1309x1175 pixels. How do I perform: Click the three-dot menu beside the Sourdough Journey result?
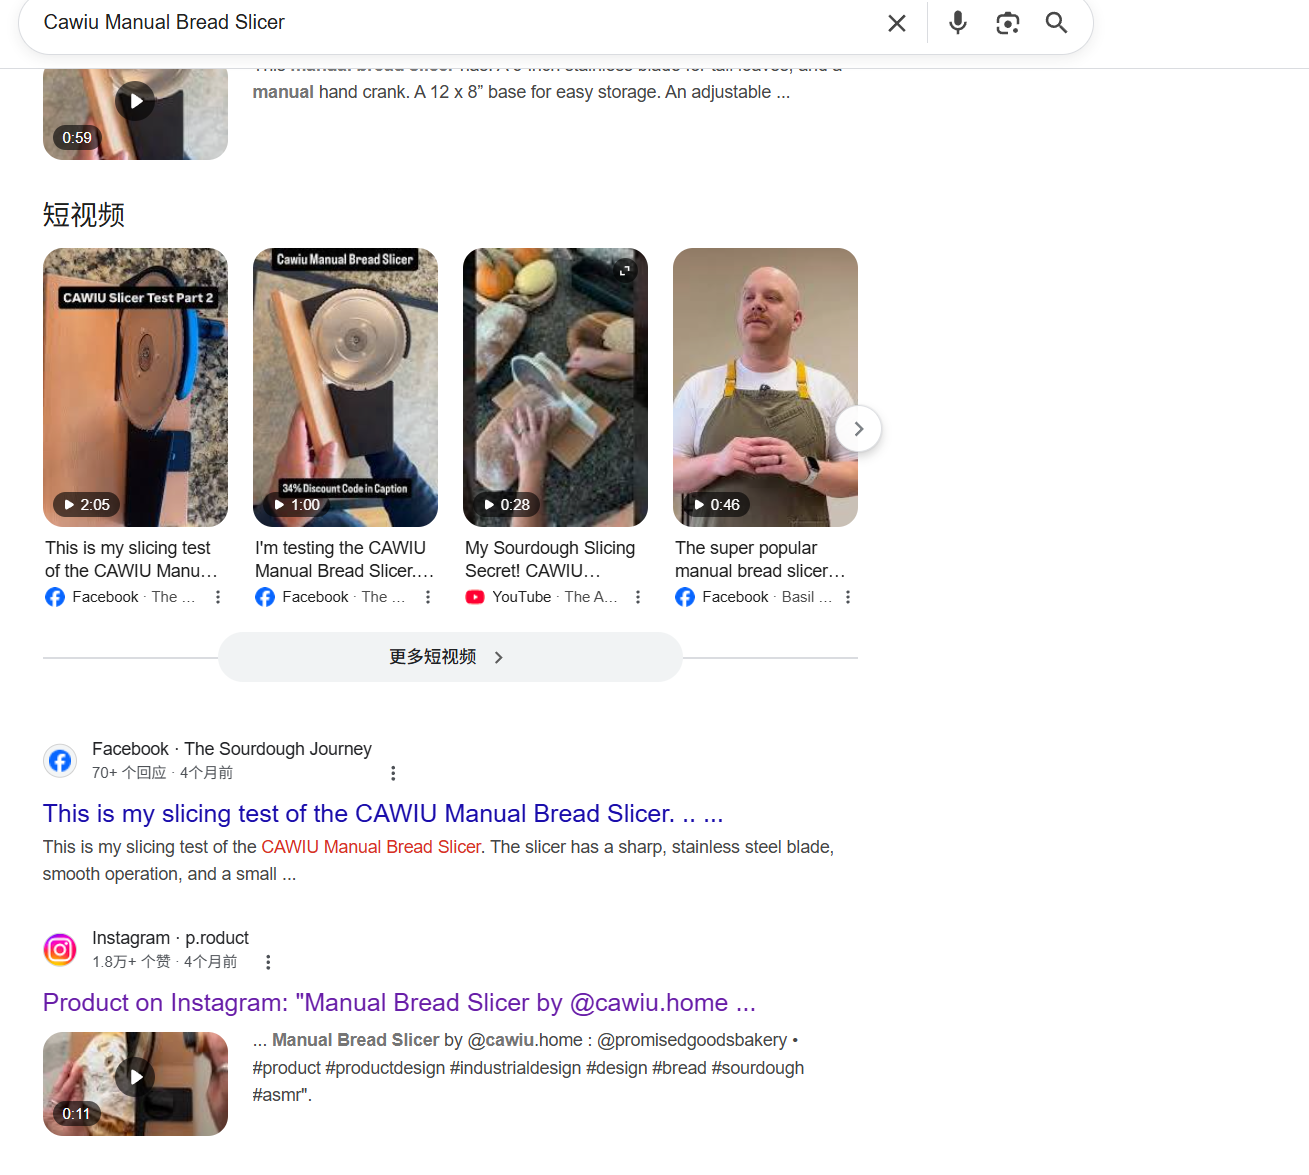(x=393, y=773)
